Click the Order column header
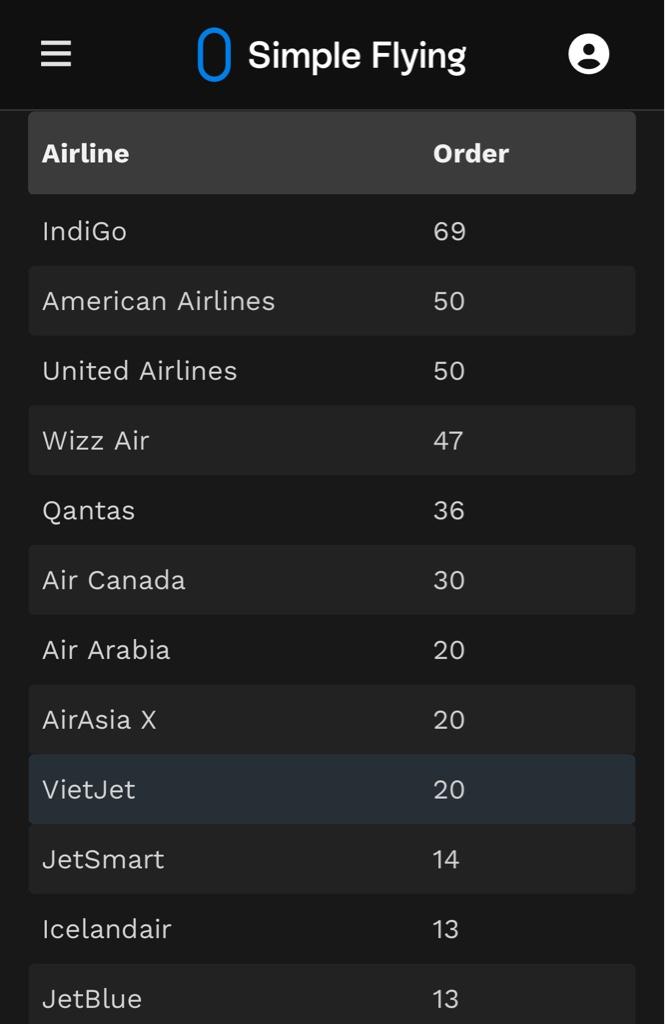 [471, 153]
